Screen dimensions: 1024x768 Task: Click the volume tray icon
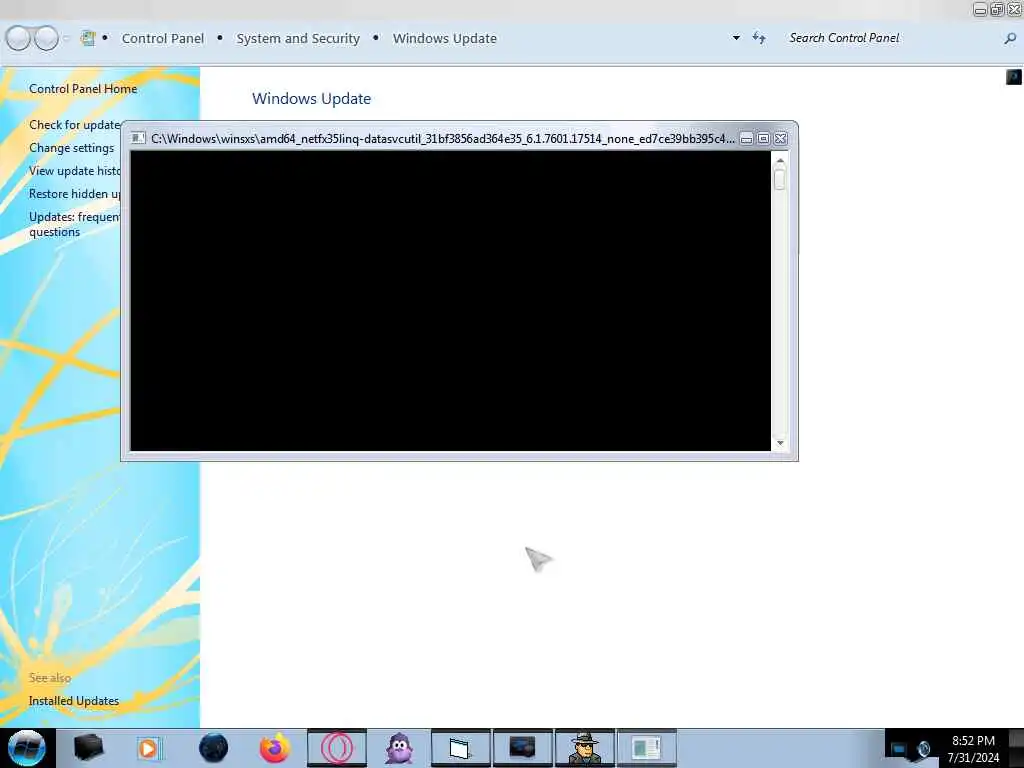pyautogui.click(x=923, y=749)
